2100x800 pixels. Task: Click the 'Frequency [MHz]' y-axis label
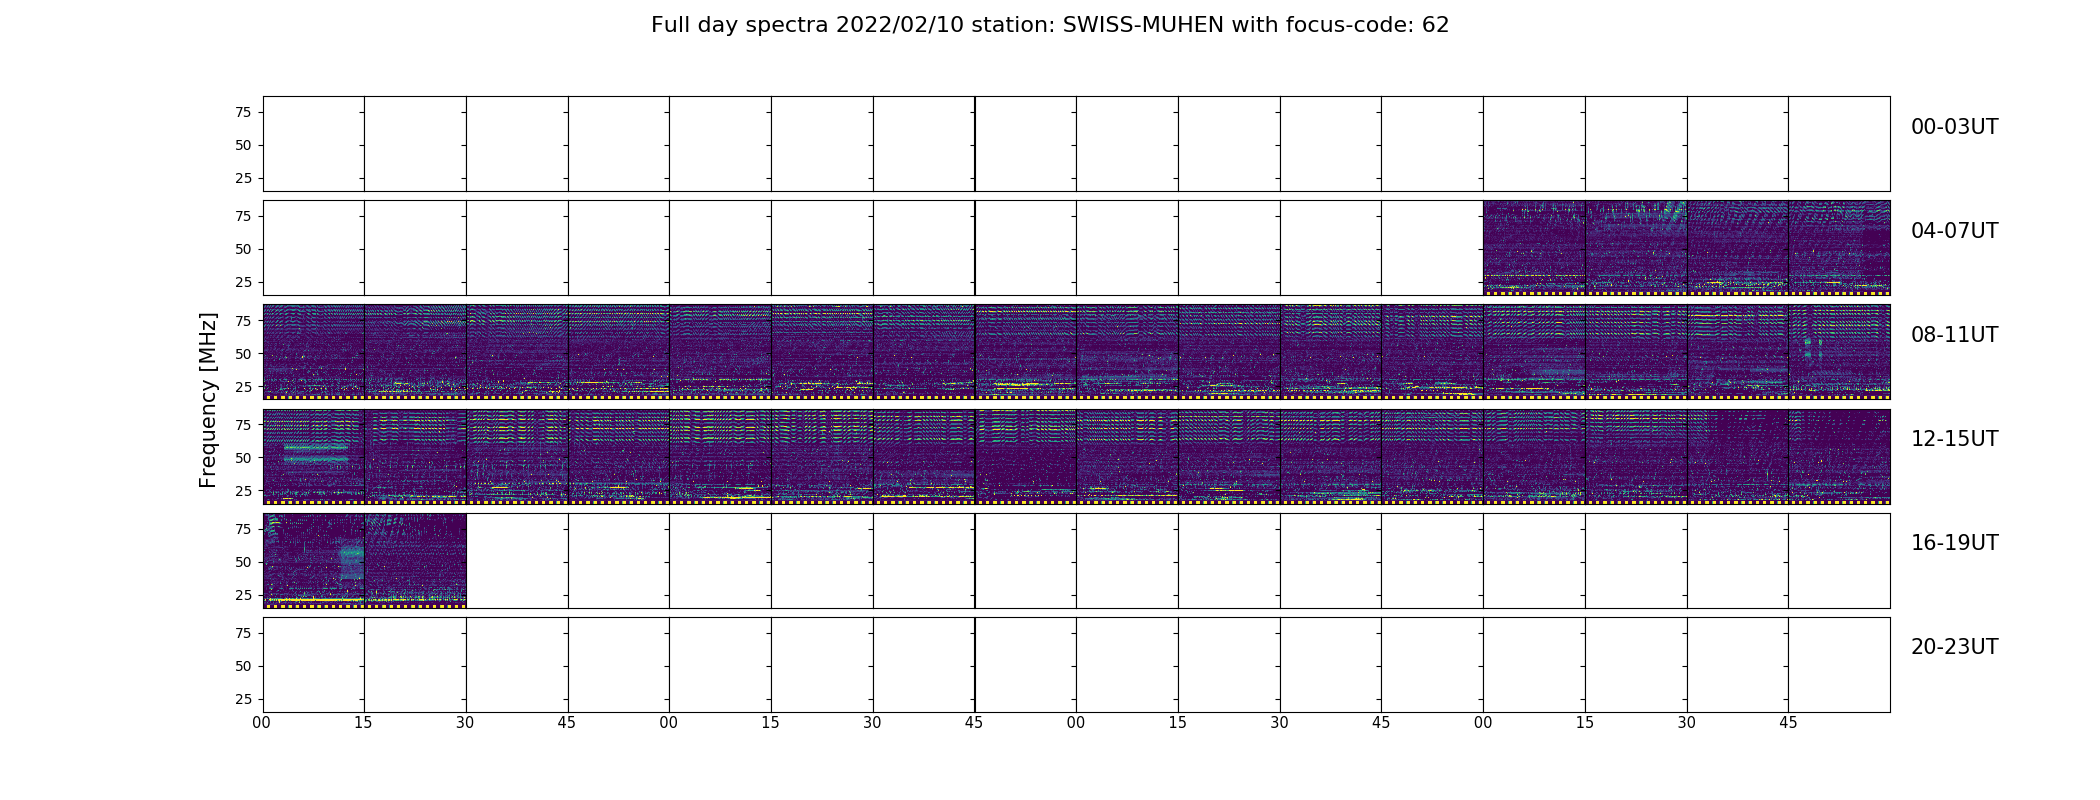point(208,400)
